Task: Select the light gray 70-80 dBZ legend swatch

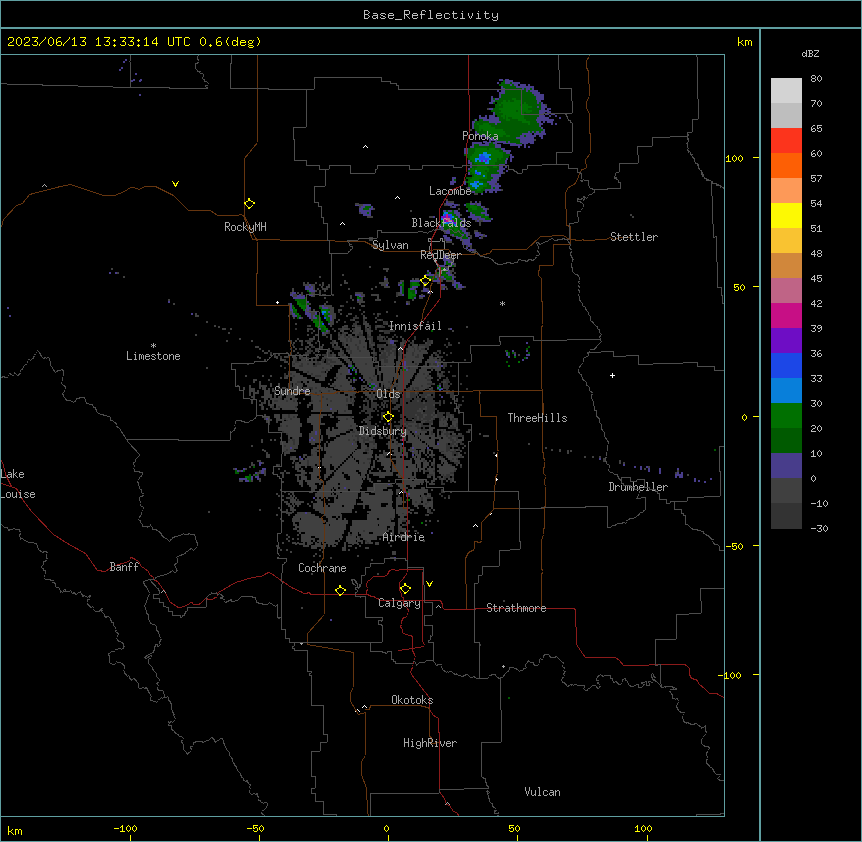Action: (x=786, y=91)
